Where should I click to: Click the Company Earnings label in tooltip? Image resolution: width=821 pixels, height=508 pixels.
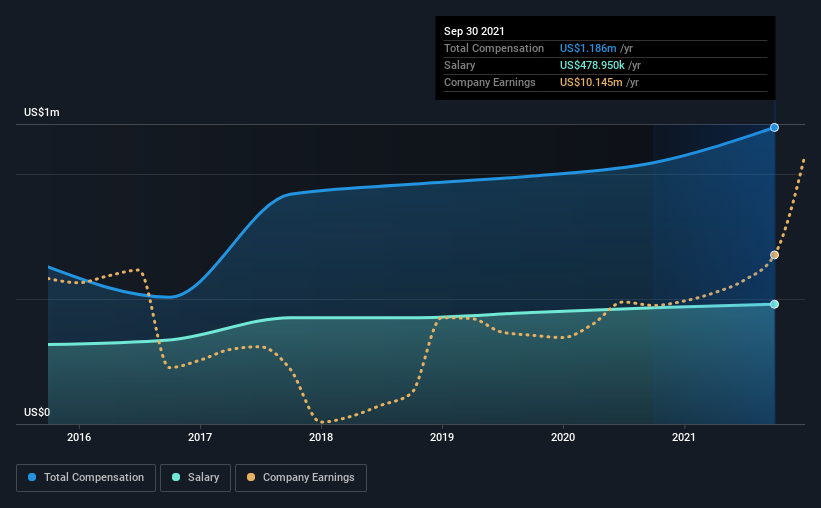[490, 82]
